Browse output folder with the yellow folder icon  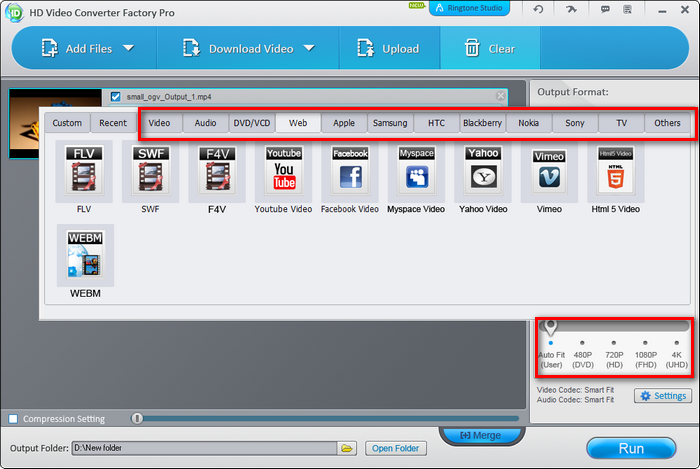347,448
